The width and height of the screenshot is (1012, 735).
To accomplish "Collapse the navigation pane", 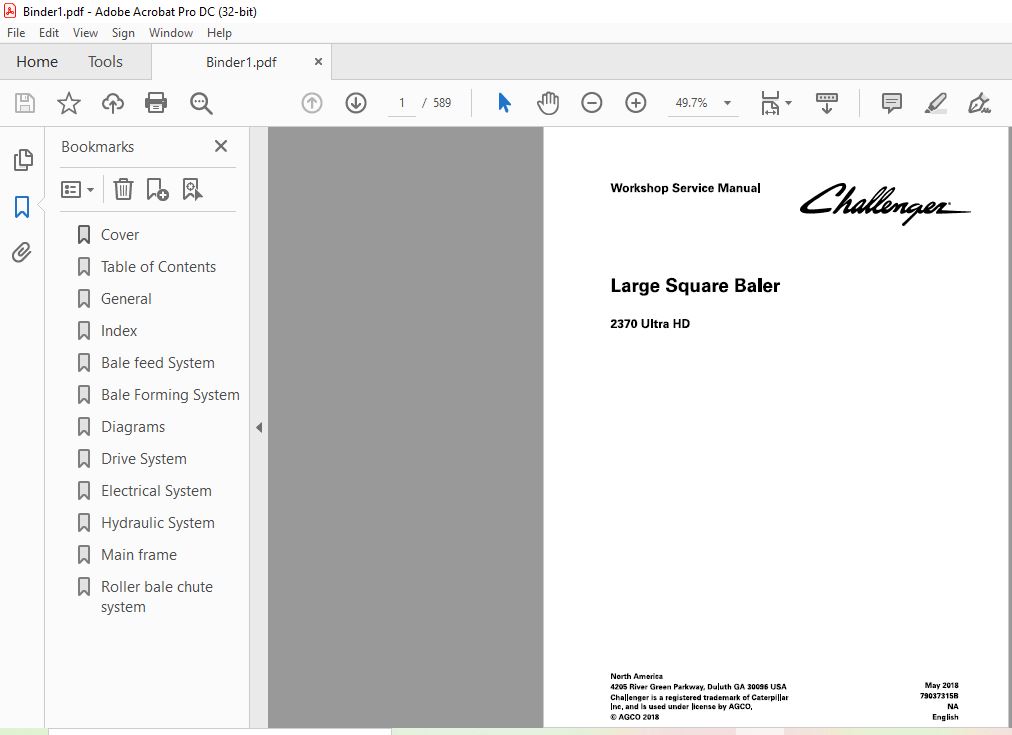I will (259, 427).
